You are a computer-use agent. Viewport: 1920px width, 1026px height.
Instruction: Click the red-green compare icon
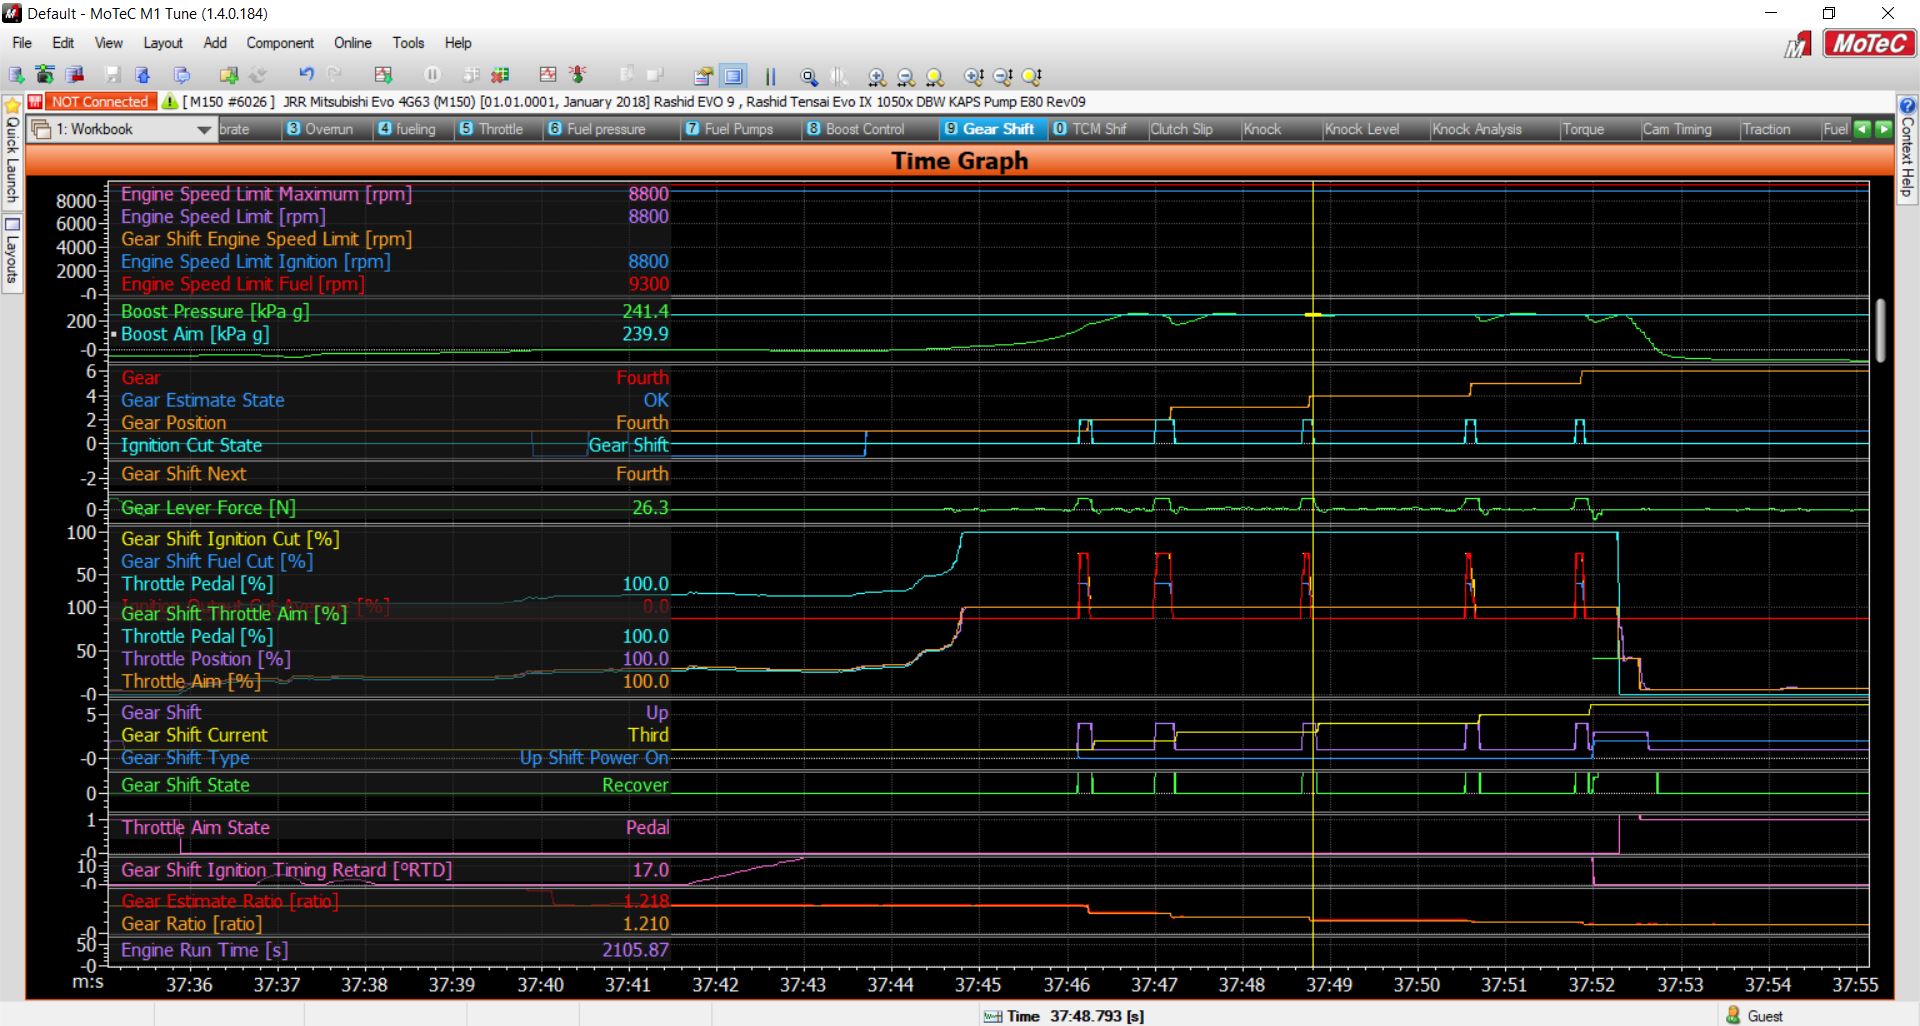500,75
